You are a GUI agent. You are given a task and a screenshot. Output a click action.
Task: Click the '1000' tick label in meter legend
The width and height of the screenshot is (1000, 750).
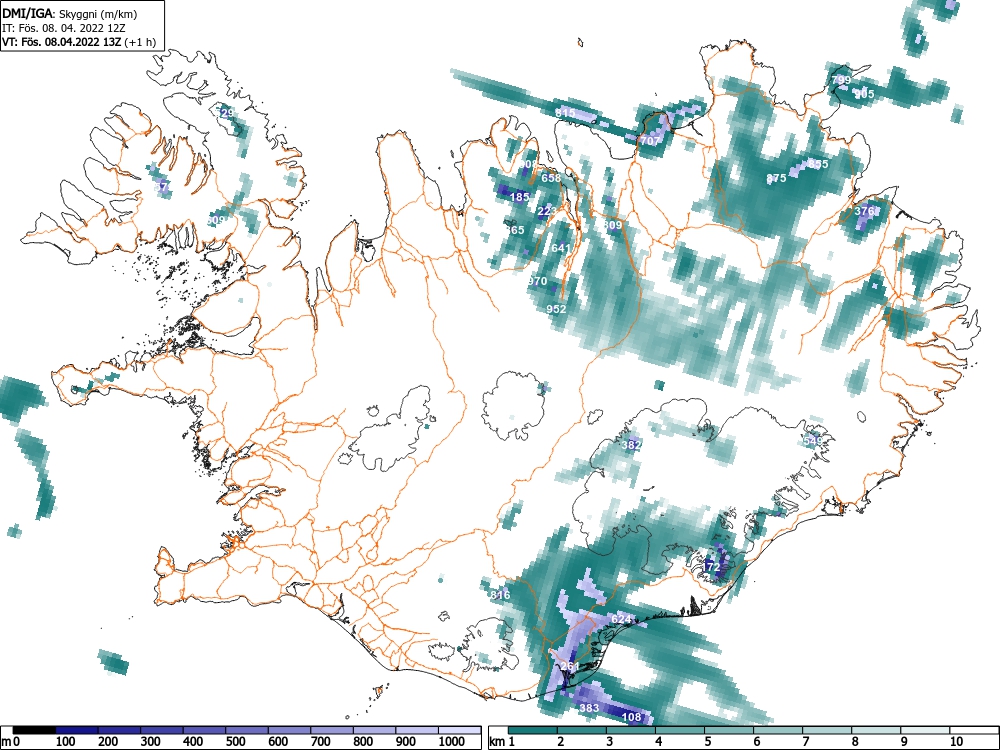coord(452,742)
